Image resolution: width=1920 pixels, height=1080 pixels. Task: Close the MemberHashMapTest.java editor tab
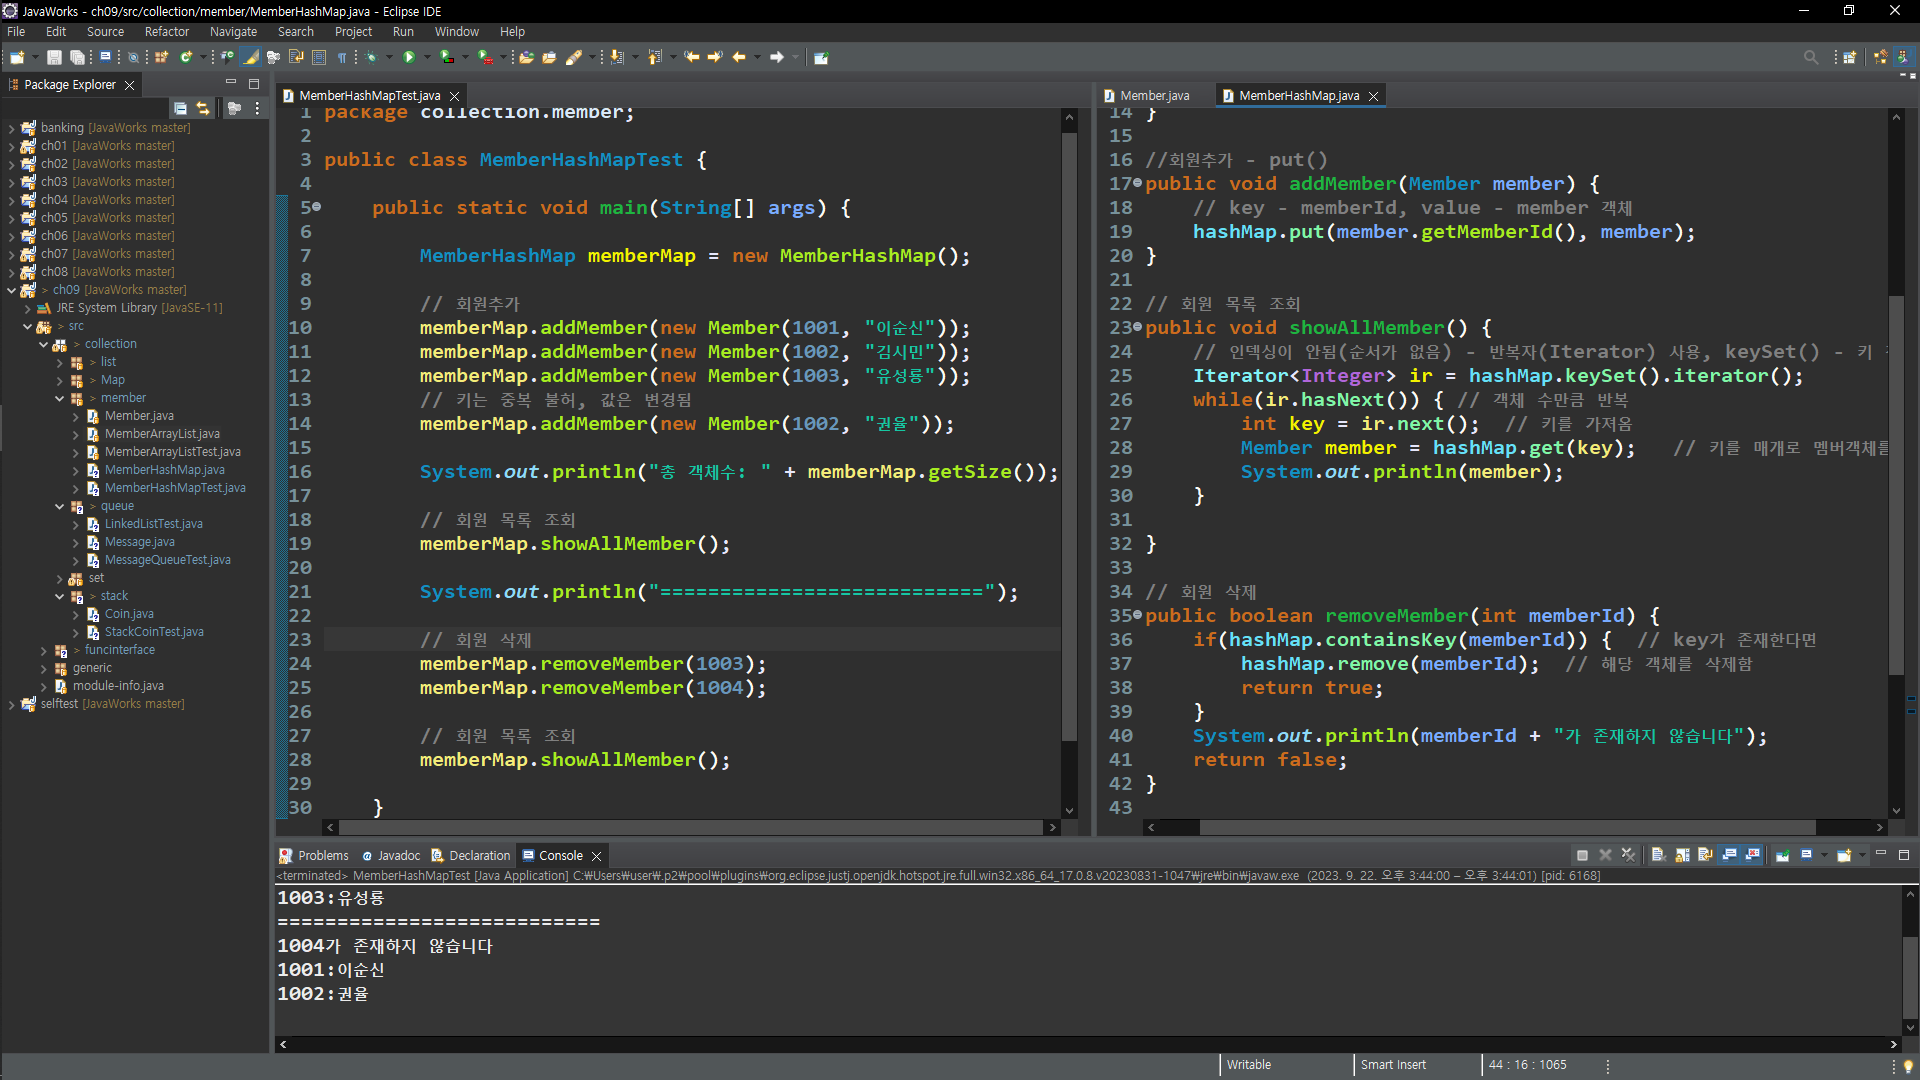click(455, 96)
